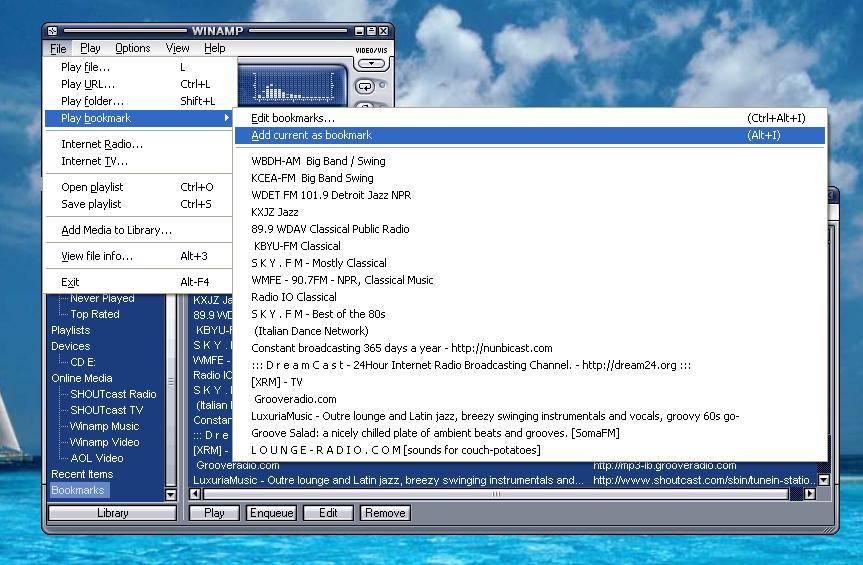Viewport: 863px width, 565px height.
Task: Click the Edit button below bookmarks list
Action: coord(328,513)
